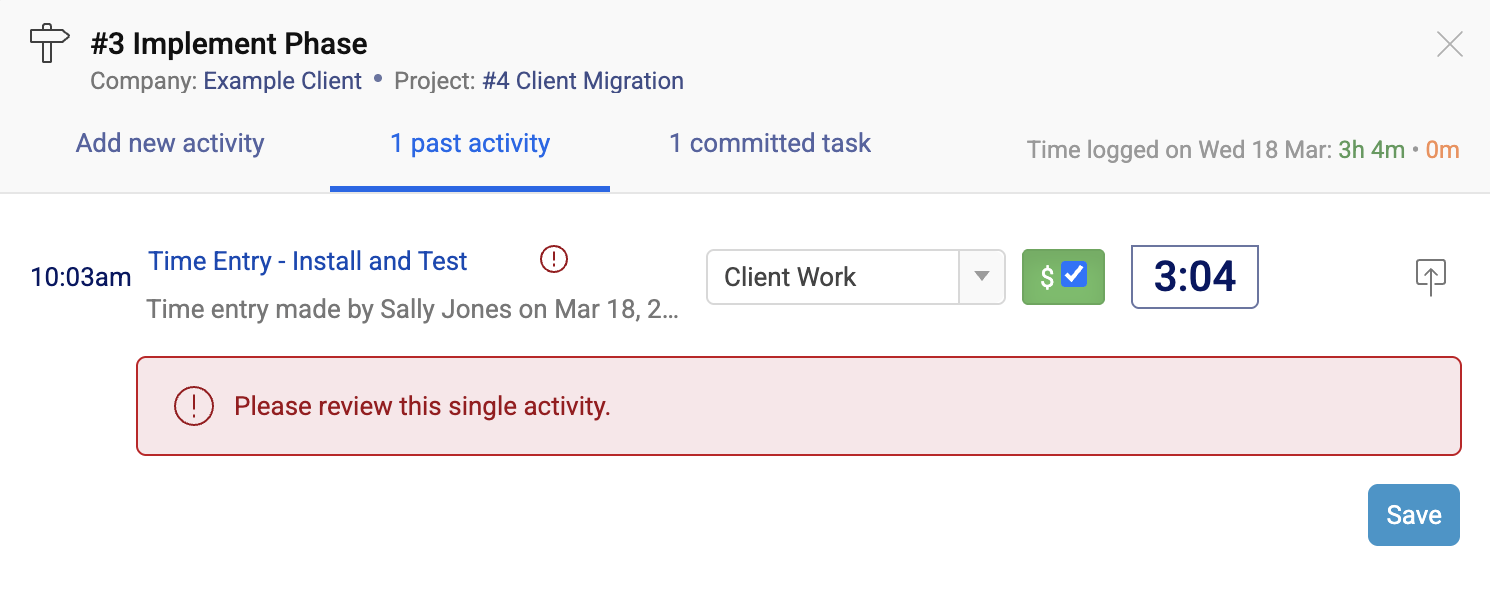This screenshot has width=1490, height=612.
Task: Click the 3:04 duration field
Action: [1194, 277]
